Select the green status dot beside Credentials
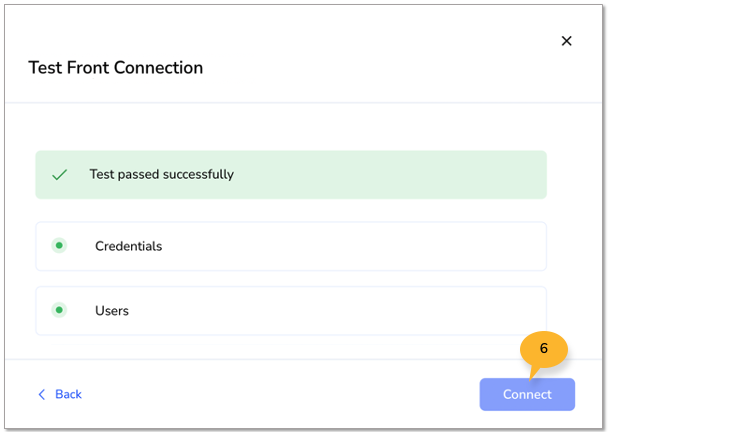This screenshot has height=432, width=745. (59, 246)
